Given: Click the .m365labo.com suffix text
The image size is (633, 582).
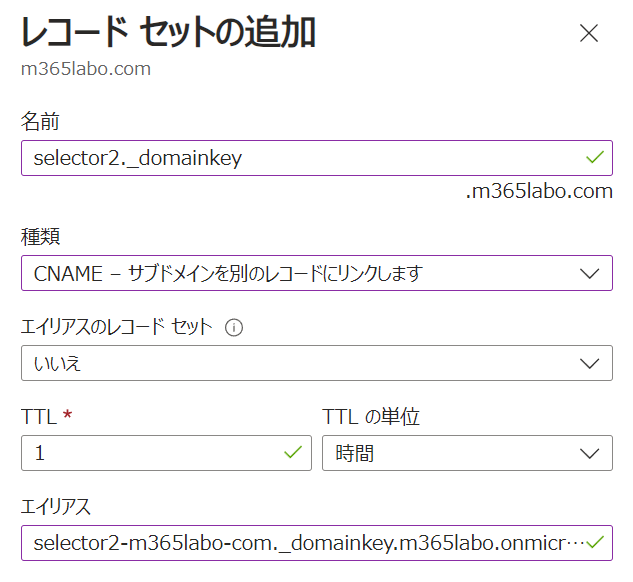Looking at the screenshot, I should 539,191.
